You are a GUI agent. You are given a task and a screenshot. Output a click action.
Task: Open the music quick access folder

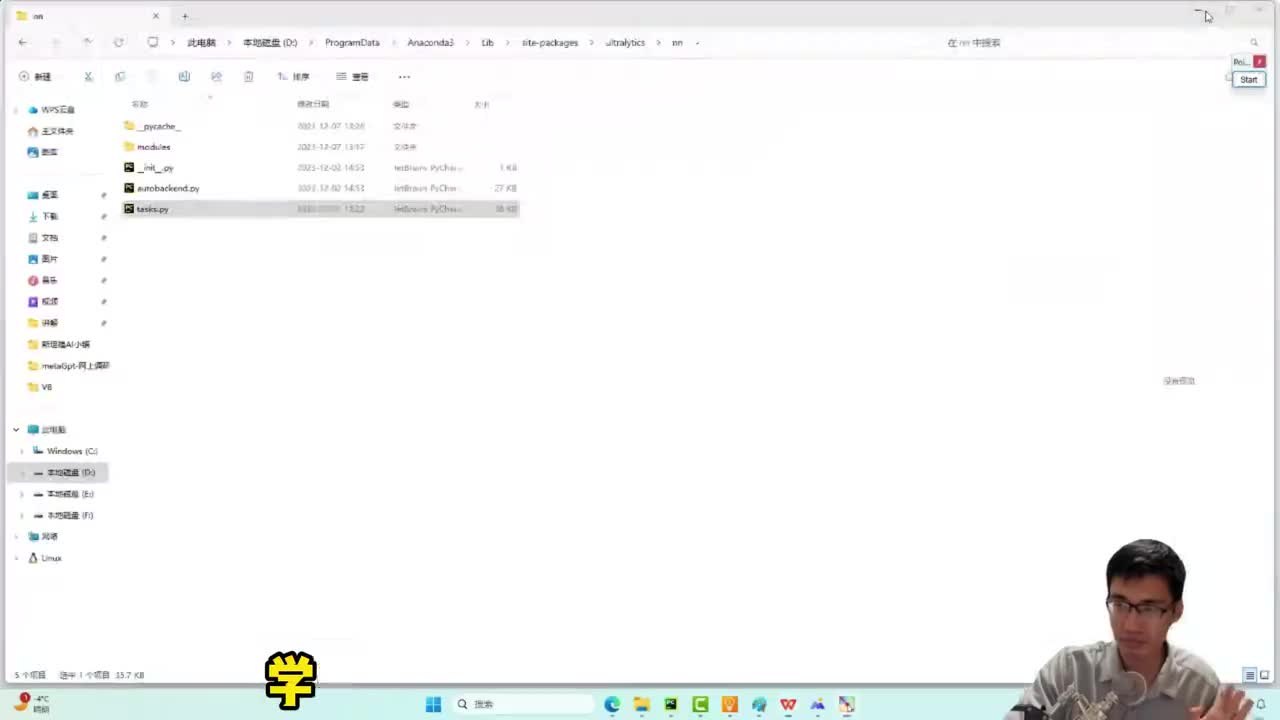(x=43, y=280)
